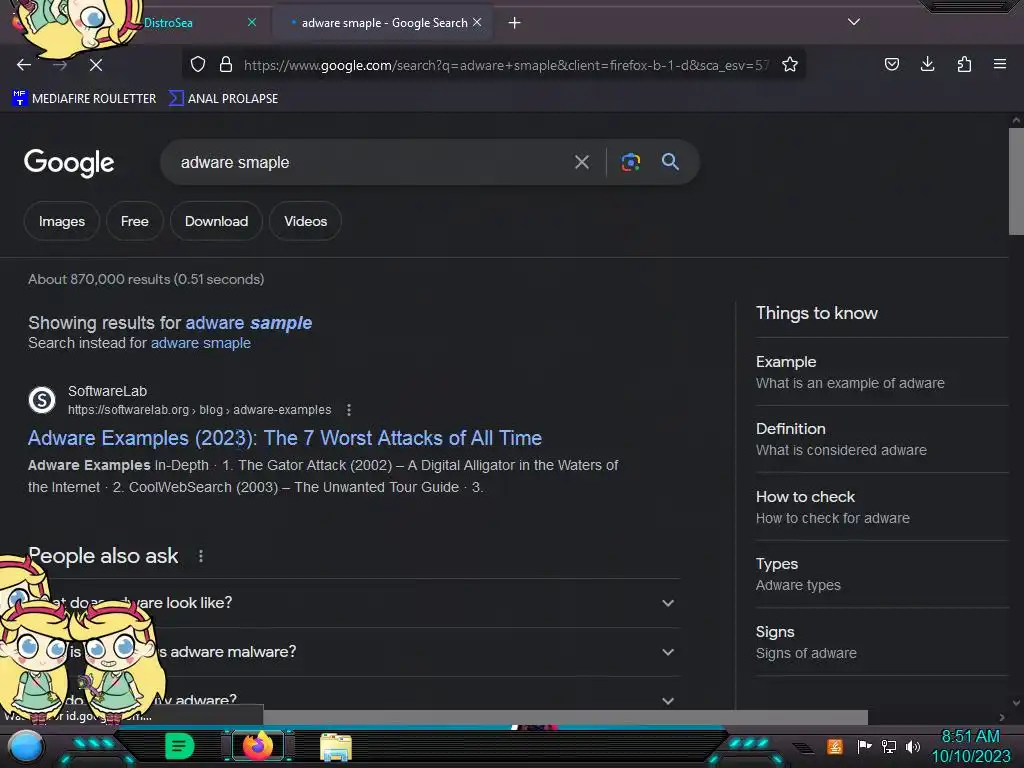This screenshot has width=1024, height=768.
Task: Filter results by Images
Action: click(x=62, y=221)
